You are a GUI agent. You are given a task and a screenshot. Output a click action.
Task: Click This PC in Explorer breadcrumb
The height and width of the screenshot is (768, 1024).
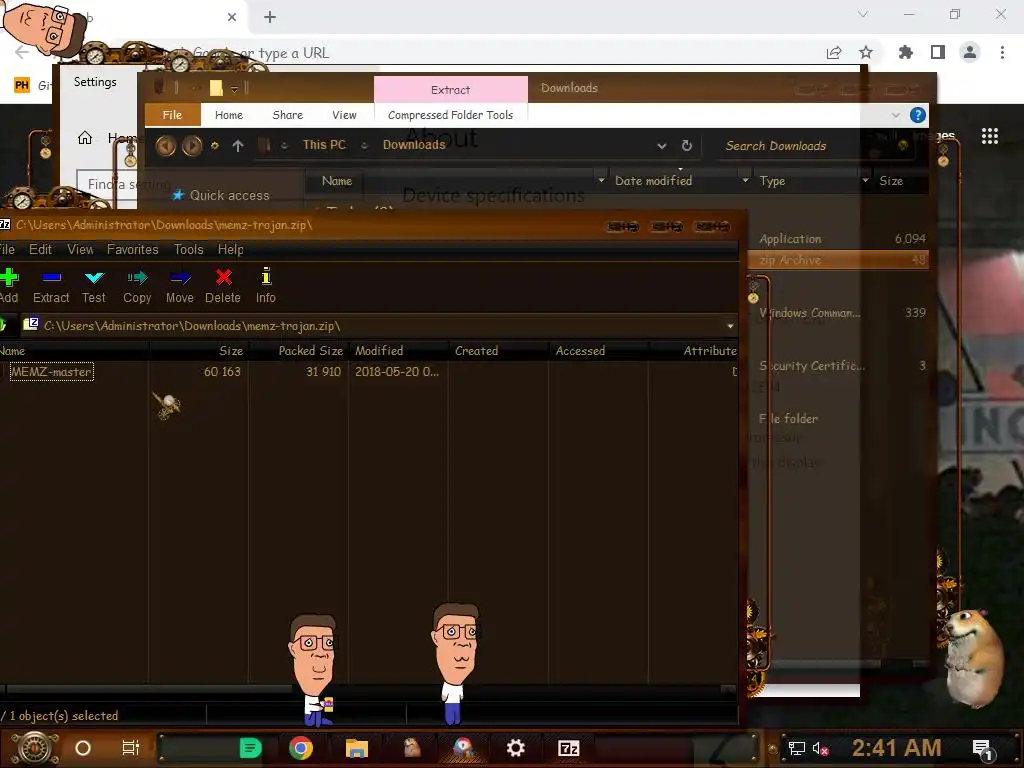324,145
